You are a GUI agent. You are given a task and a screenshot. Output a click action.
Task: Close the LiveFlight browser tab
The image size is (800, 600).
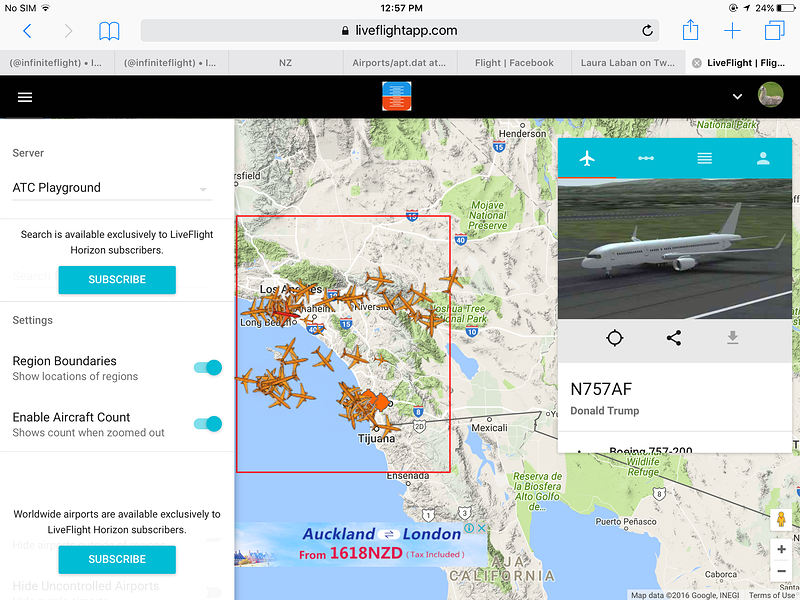[696, 63]
